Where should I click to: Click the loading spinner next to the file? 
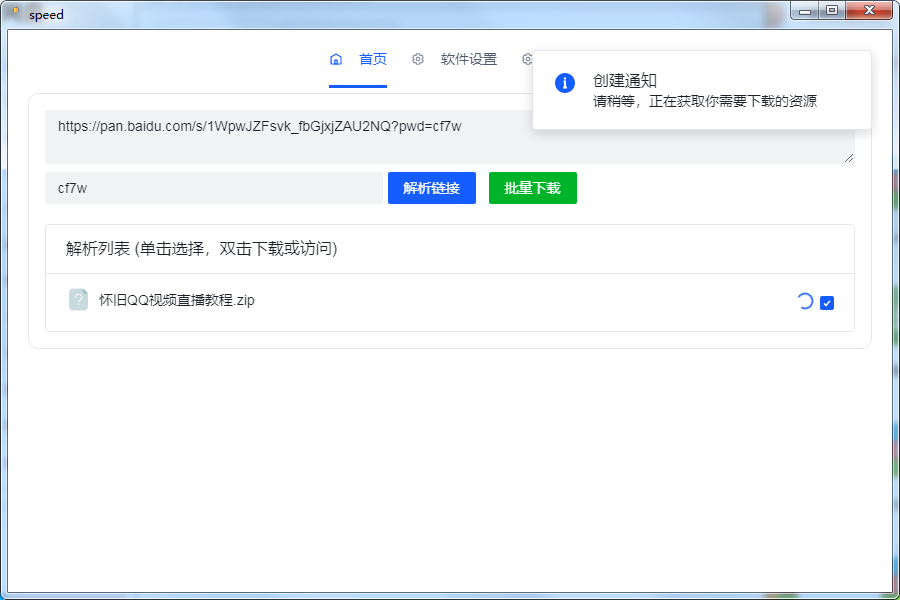coord(804,301)
